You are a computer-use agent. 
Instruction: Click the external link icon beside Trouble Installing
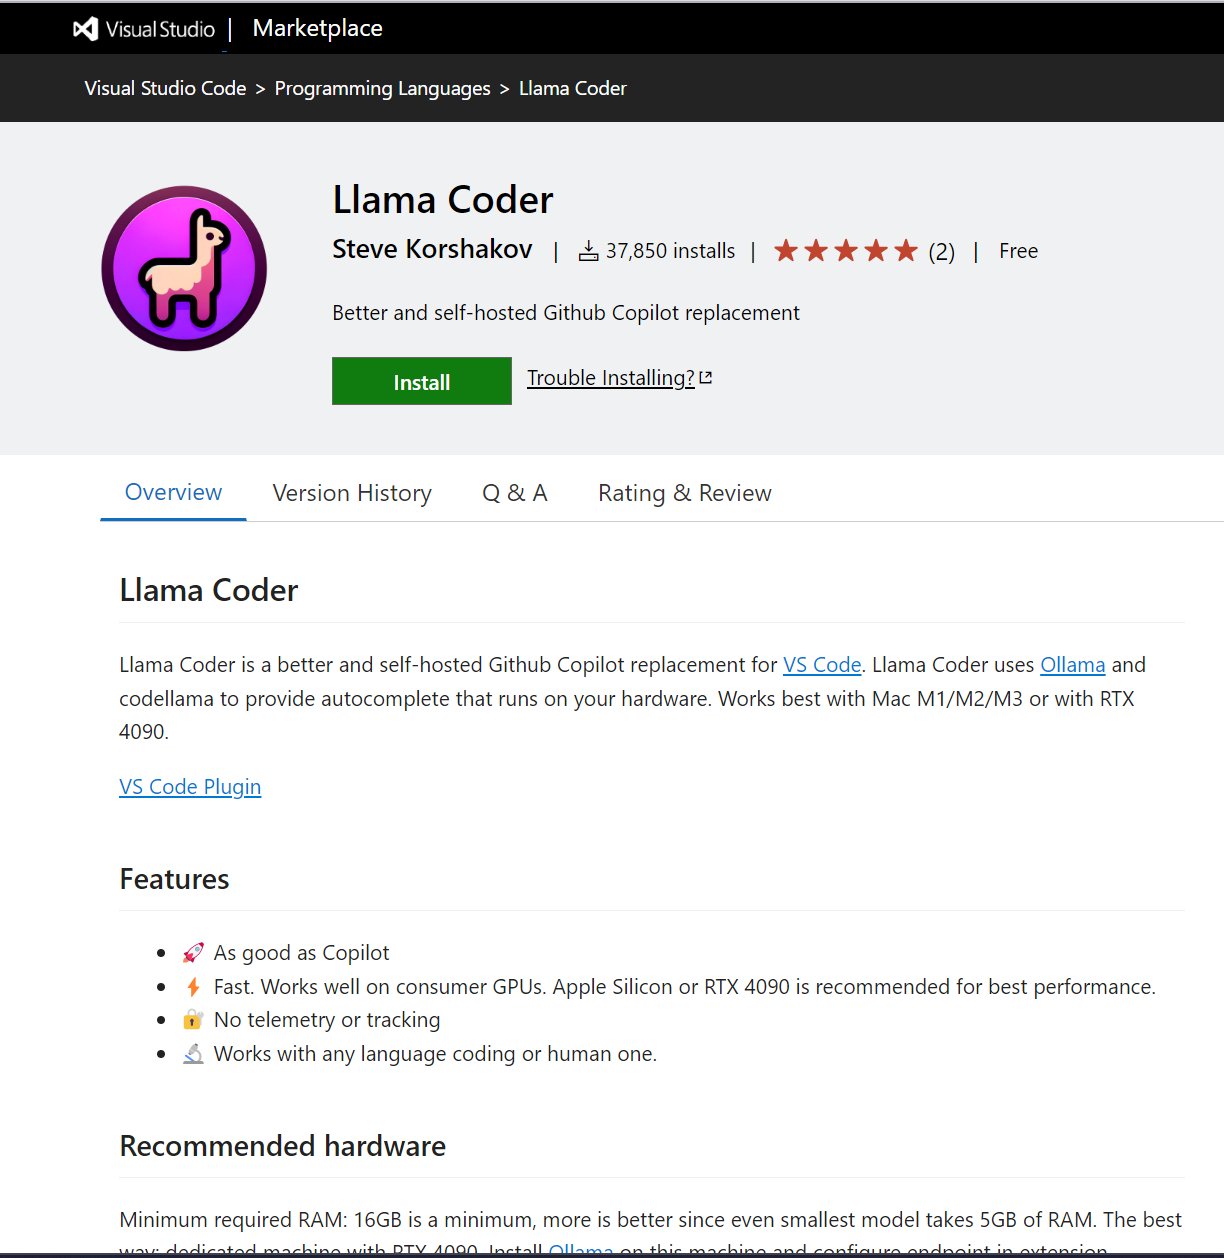pos(706,376)
